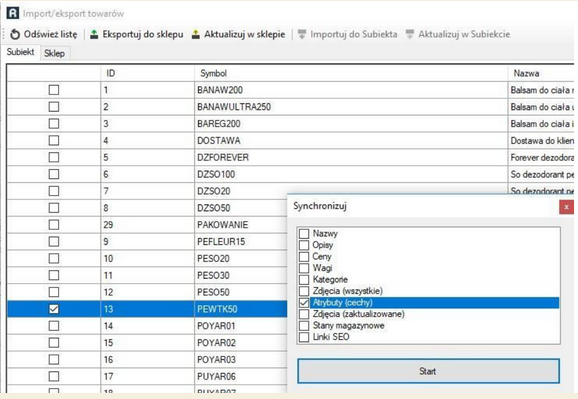This screenshot has height=399, width=578.
Task: Tick the checkbox for row POYAR01
Action: click(54, 326)
